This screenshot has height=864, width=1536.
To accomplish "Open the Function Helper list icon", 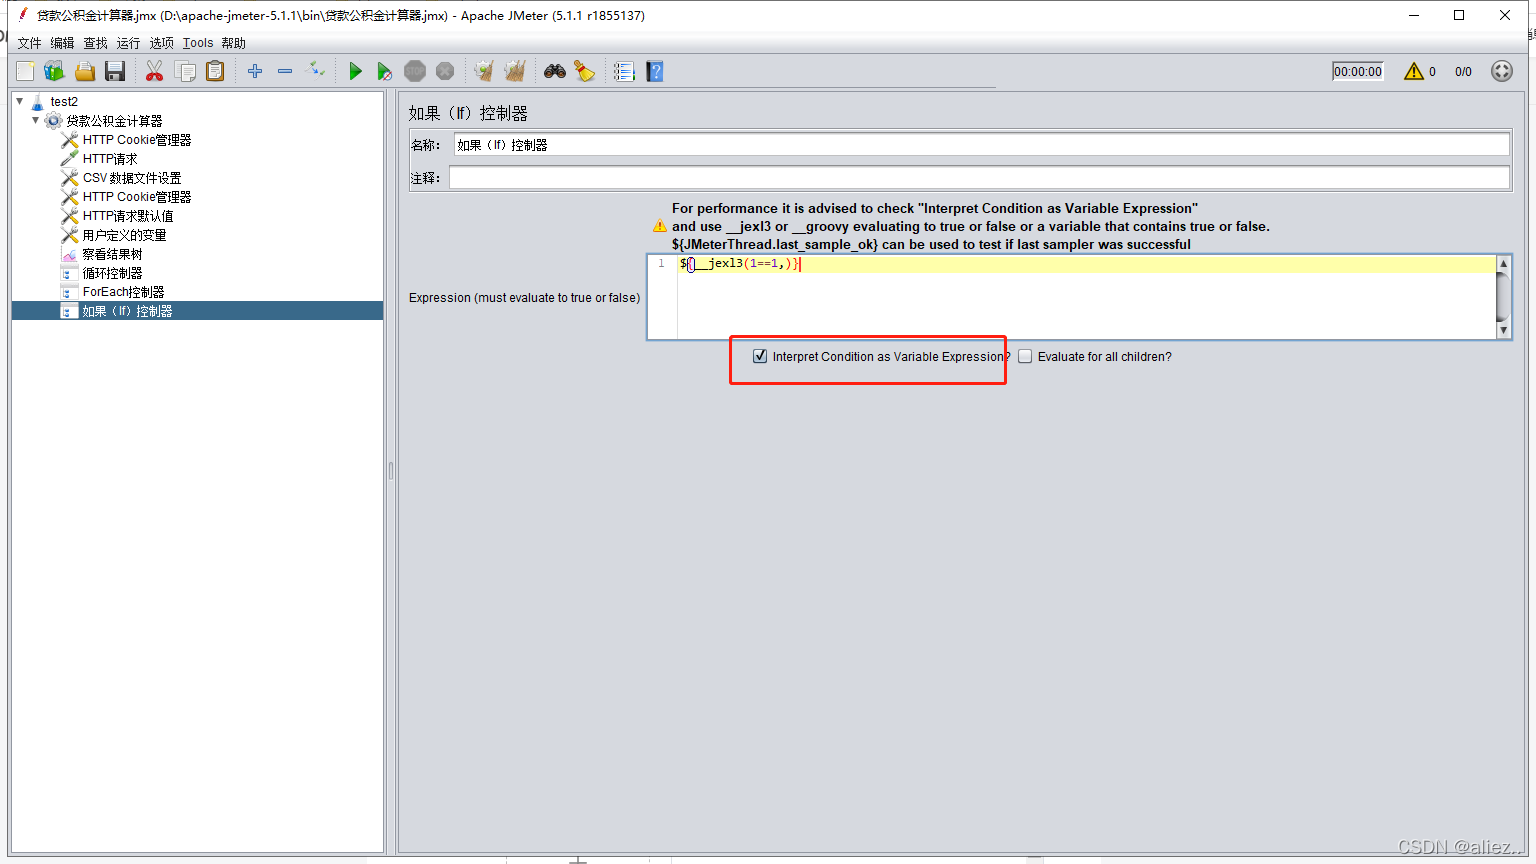I will click(624, 71).
